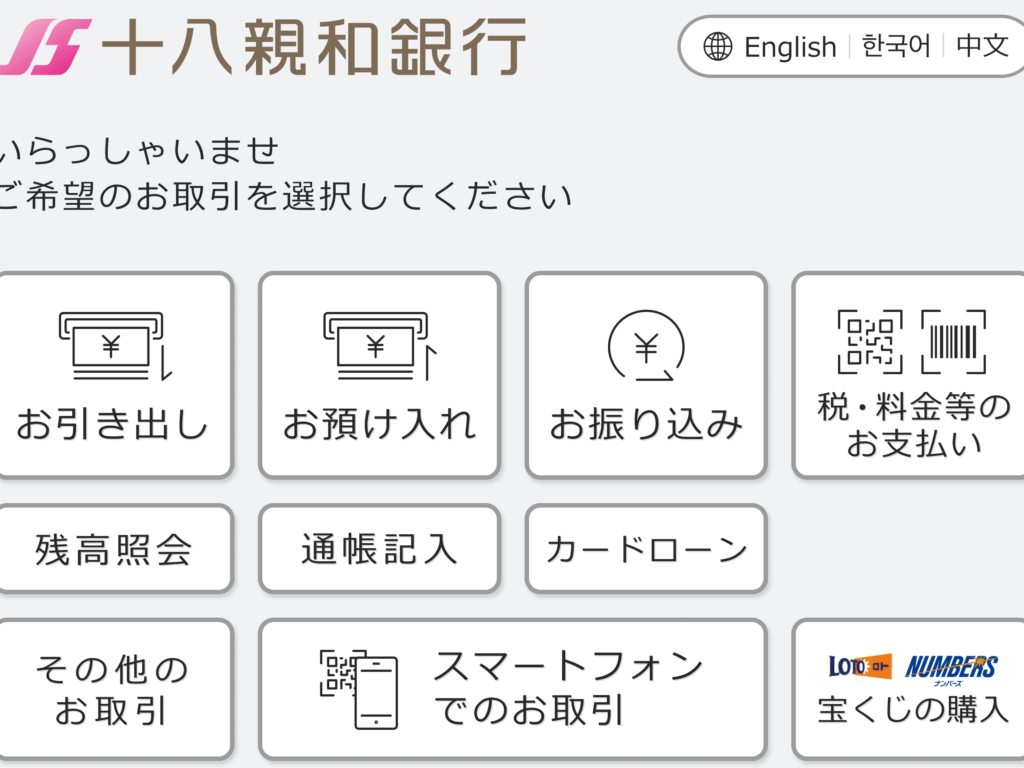
Task: Open その他のお取引 other transactions
Action: coord(112,690)
